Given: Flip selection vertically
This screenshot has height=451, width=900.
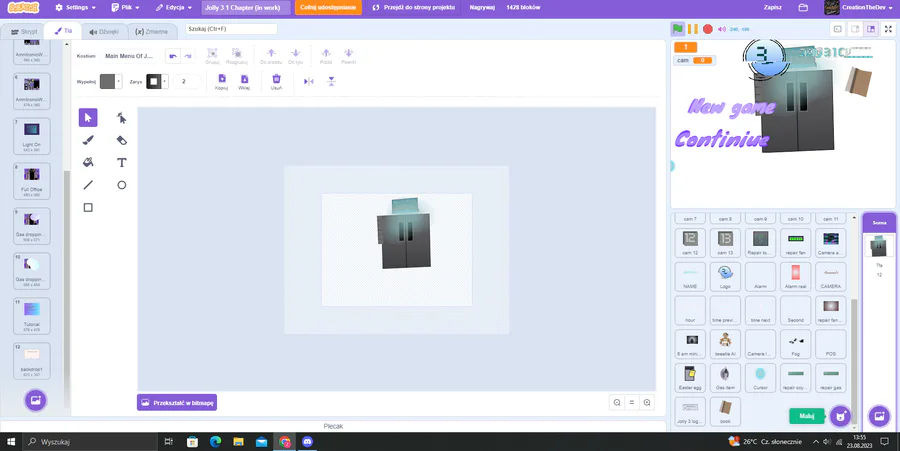Looking at the screenshot, I should point(331,81).
